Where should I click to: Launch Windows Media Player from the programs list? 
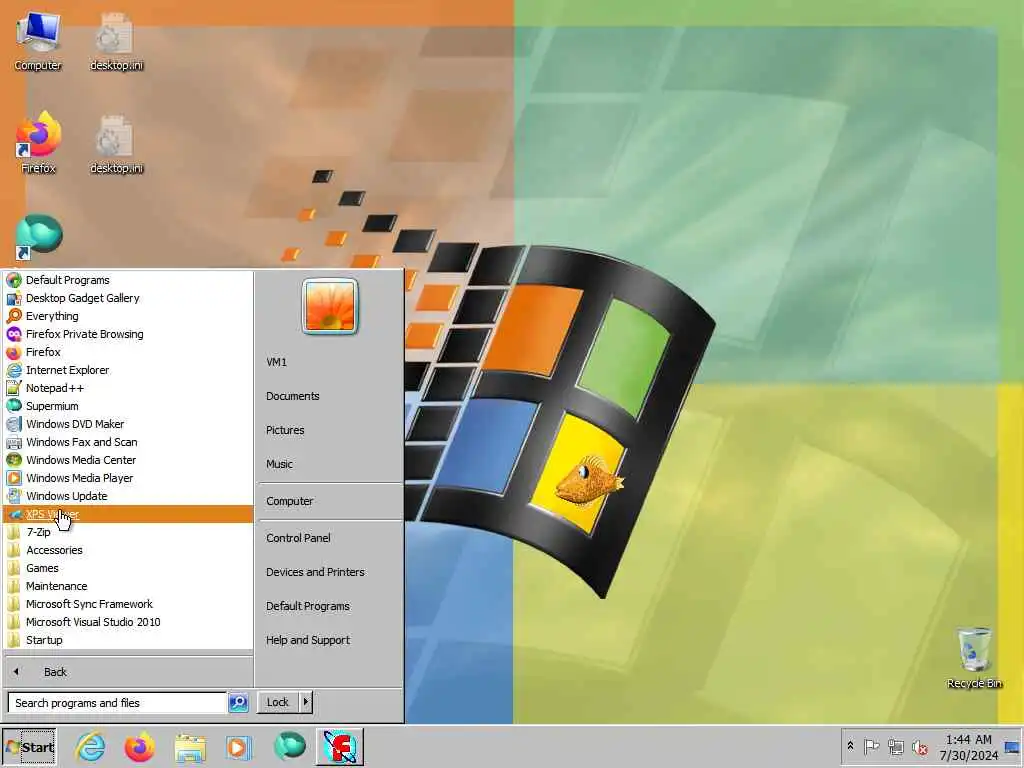click(128, 478)
